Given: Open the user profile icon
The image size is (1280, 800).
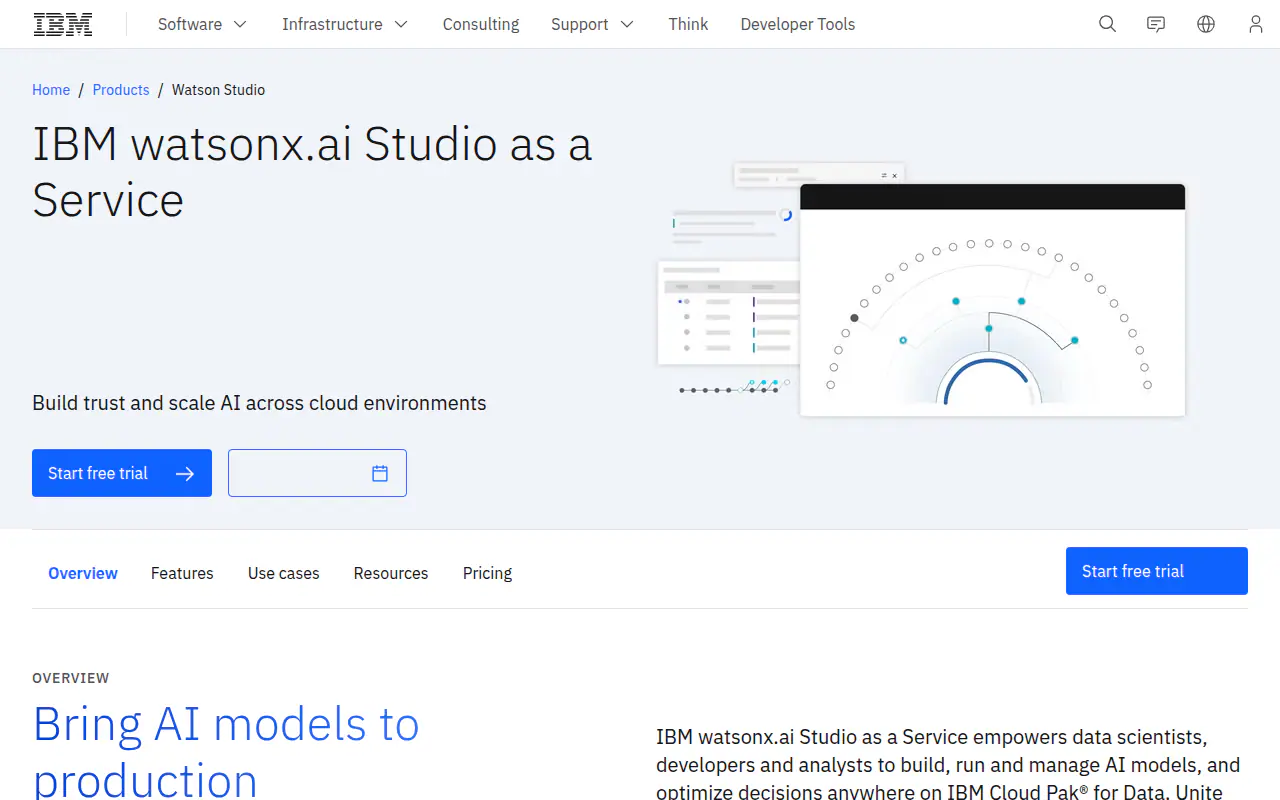Looking at the screenshot, I should (x=1256, y=24).
